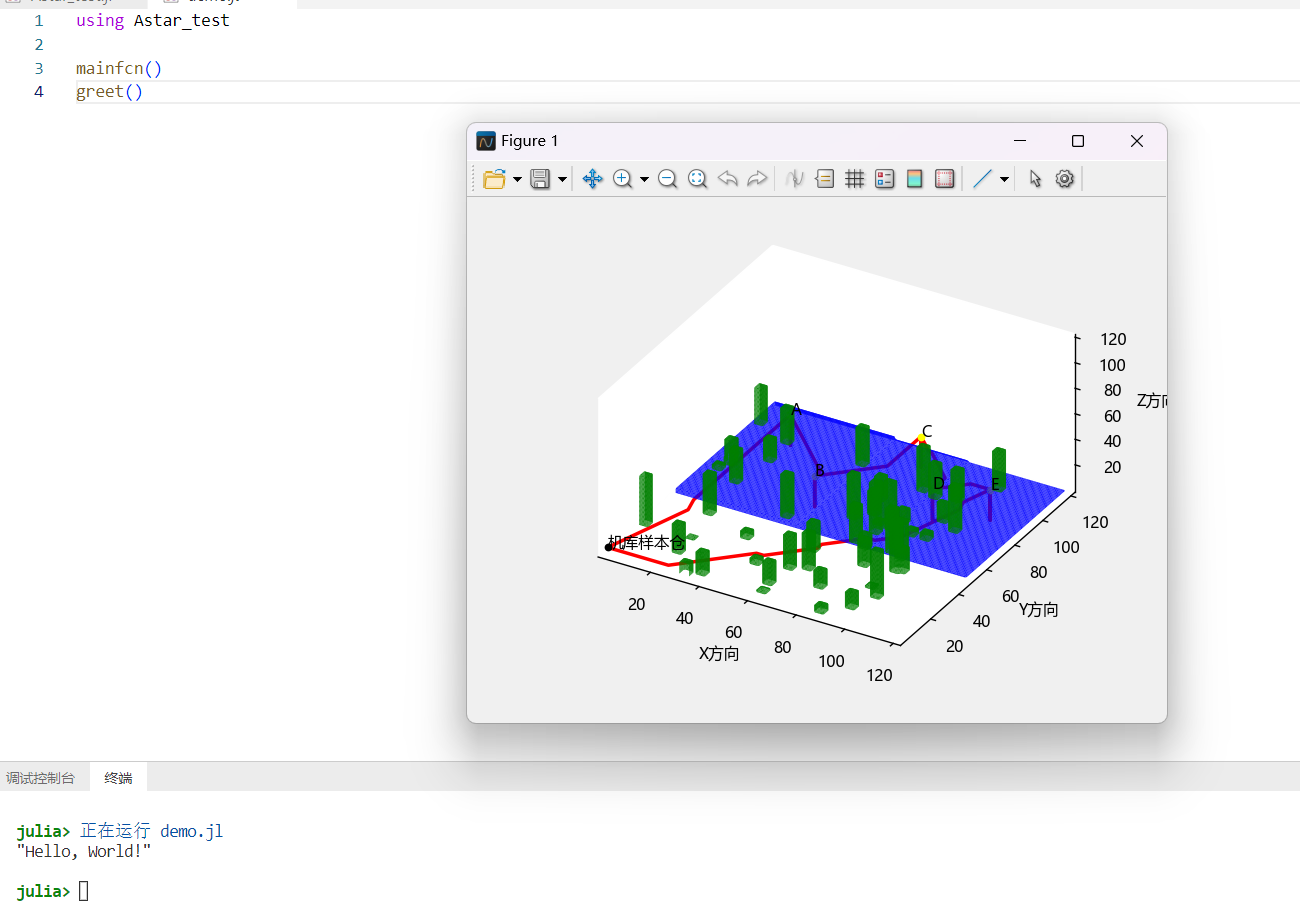This screenshot has height=916, width=1300.
Task: Click the Y-axis tick label 100
Action: pyautogui.click(x=1066, y=547)
